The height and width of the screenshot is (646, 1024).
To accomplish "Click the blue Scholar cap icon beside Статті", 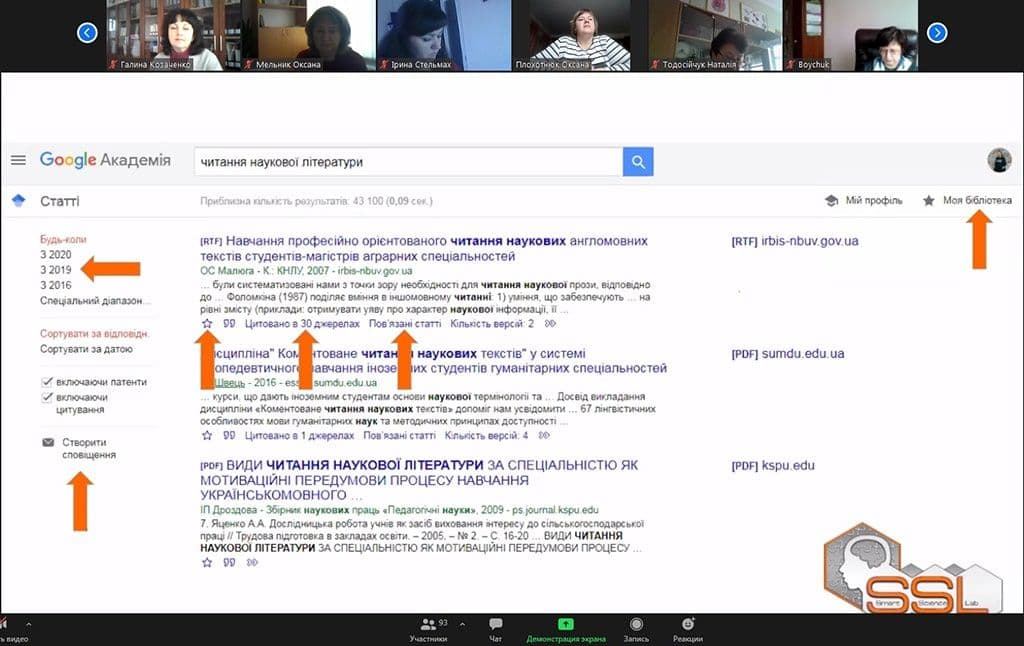I will [x=18, y=201].
